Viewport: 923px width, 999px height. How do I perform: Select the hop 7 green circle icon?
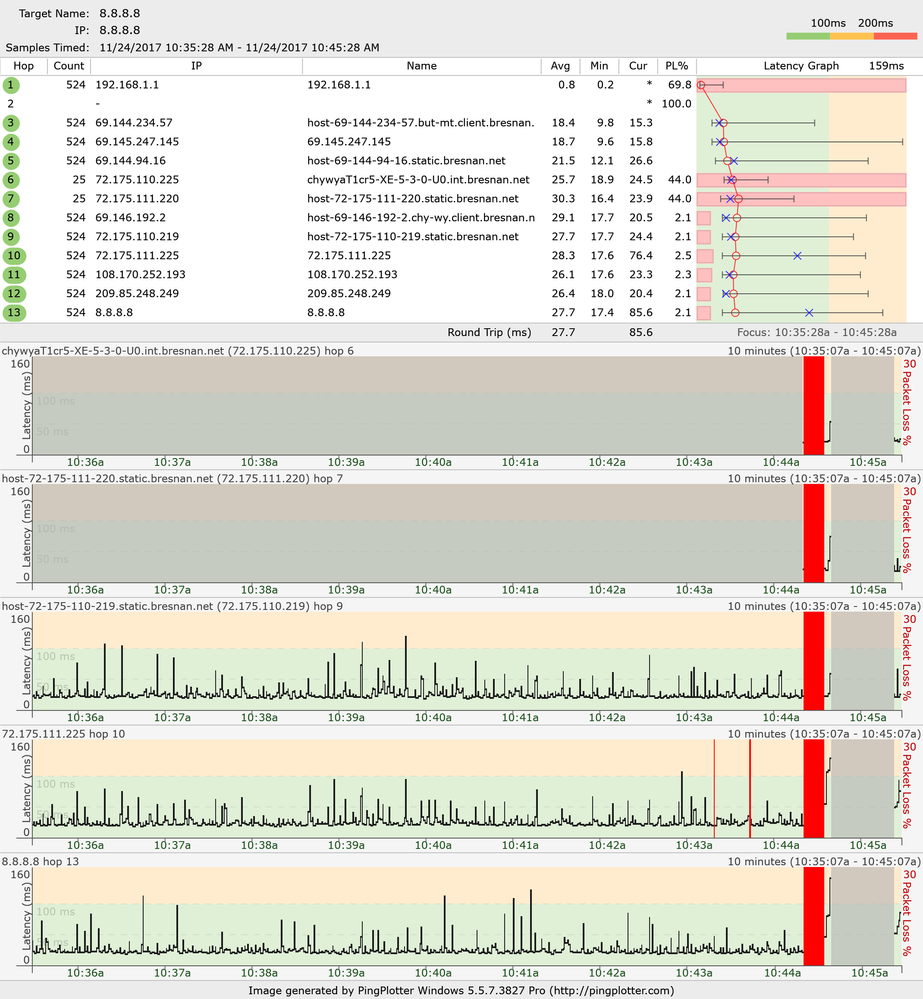click(11, 199)
